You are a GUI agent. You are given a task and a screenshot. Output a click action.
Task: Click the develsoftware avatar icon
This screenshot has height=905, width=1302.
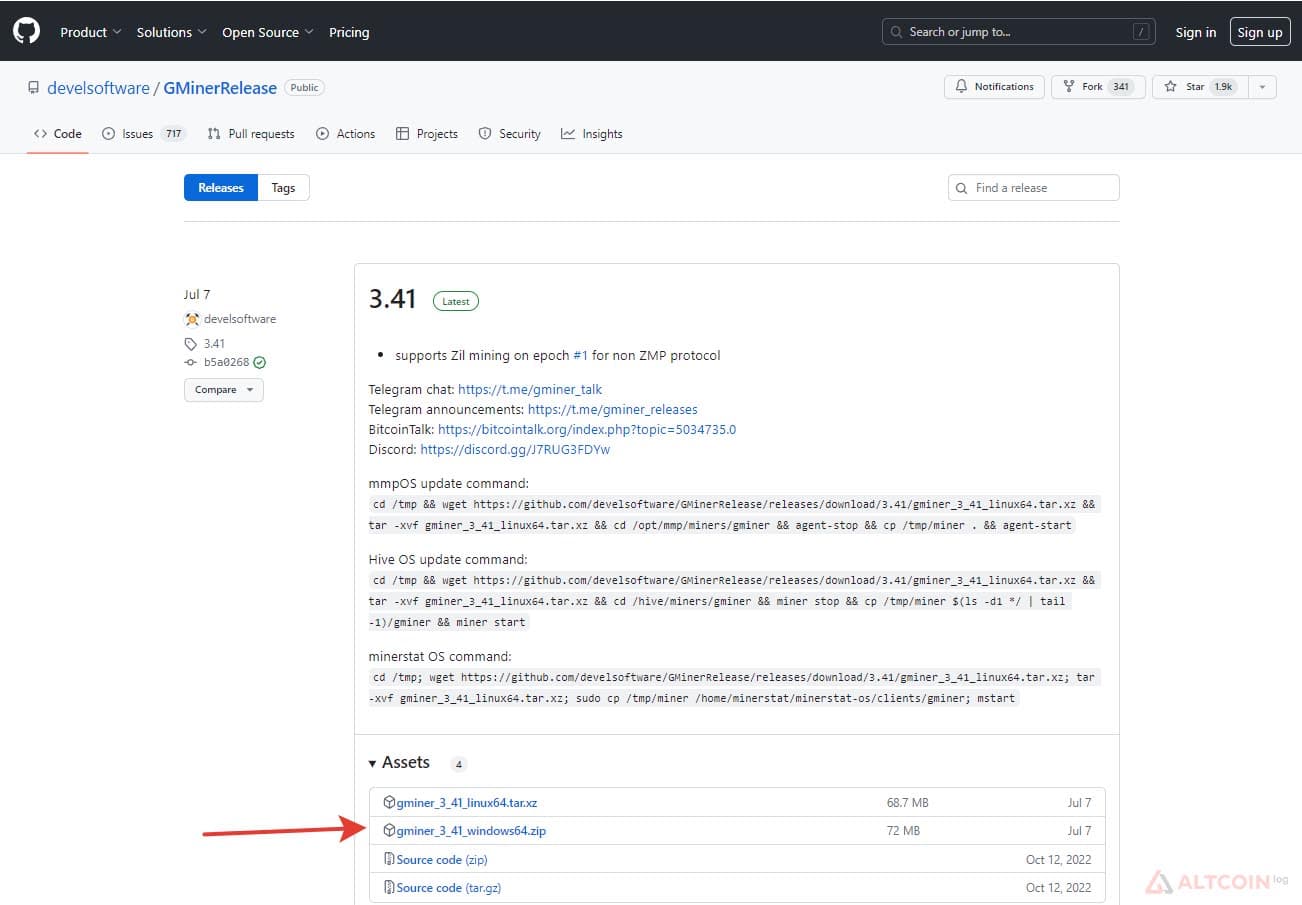pyautogui.click(x=192, y=319)
